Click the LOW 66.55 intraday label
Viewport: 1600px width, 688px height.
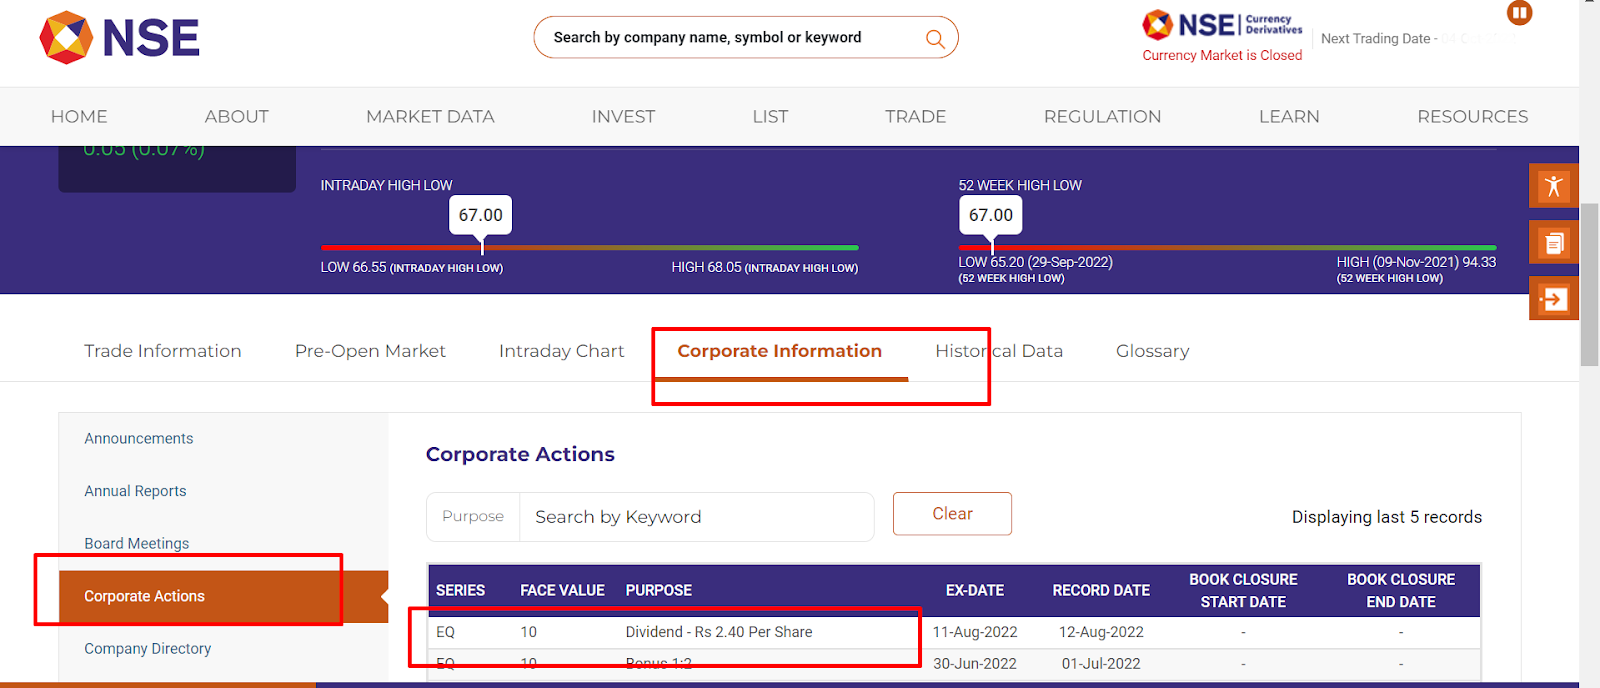(x=411, y=267)
